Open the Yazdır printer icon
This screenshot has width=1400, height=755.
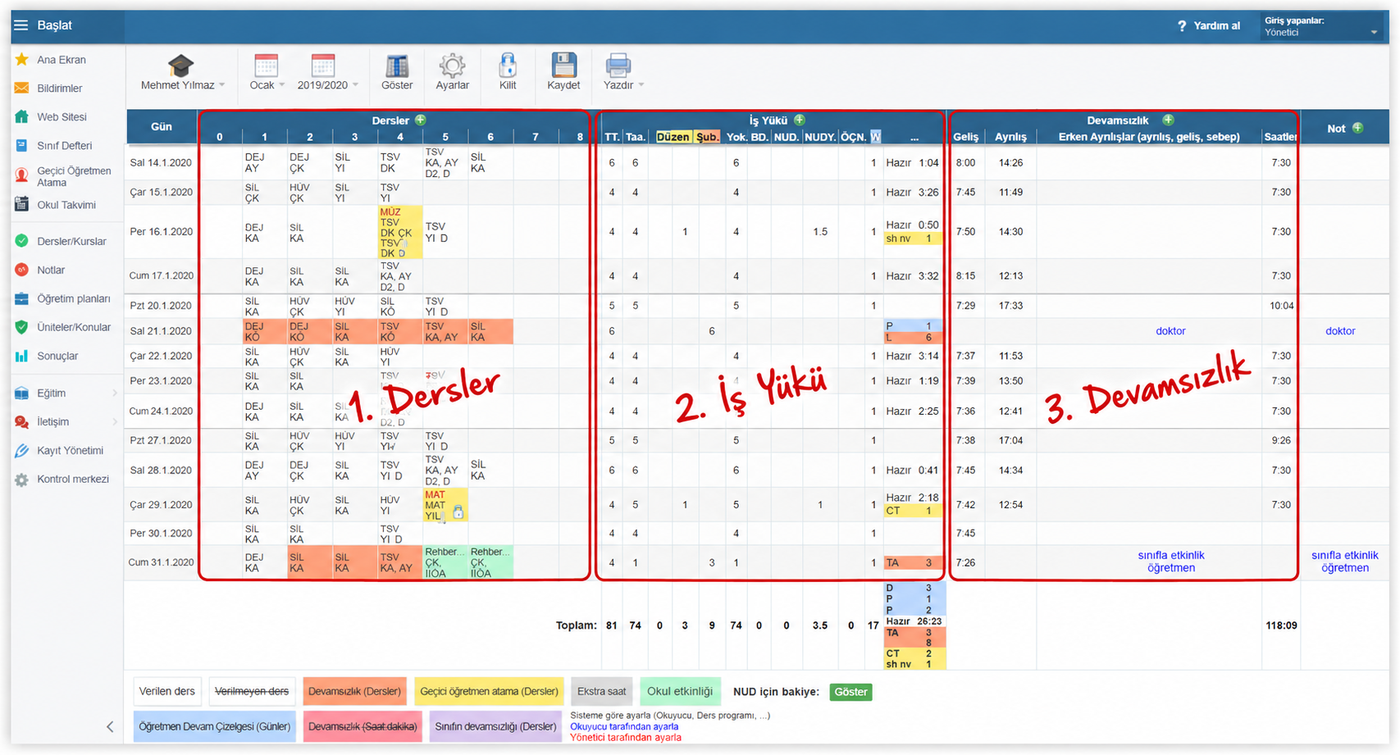click(618, 66)
